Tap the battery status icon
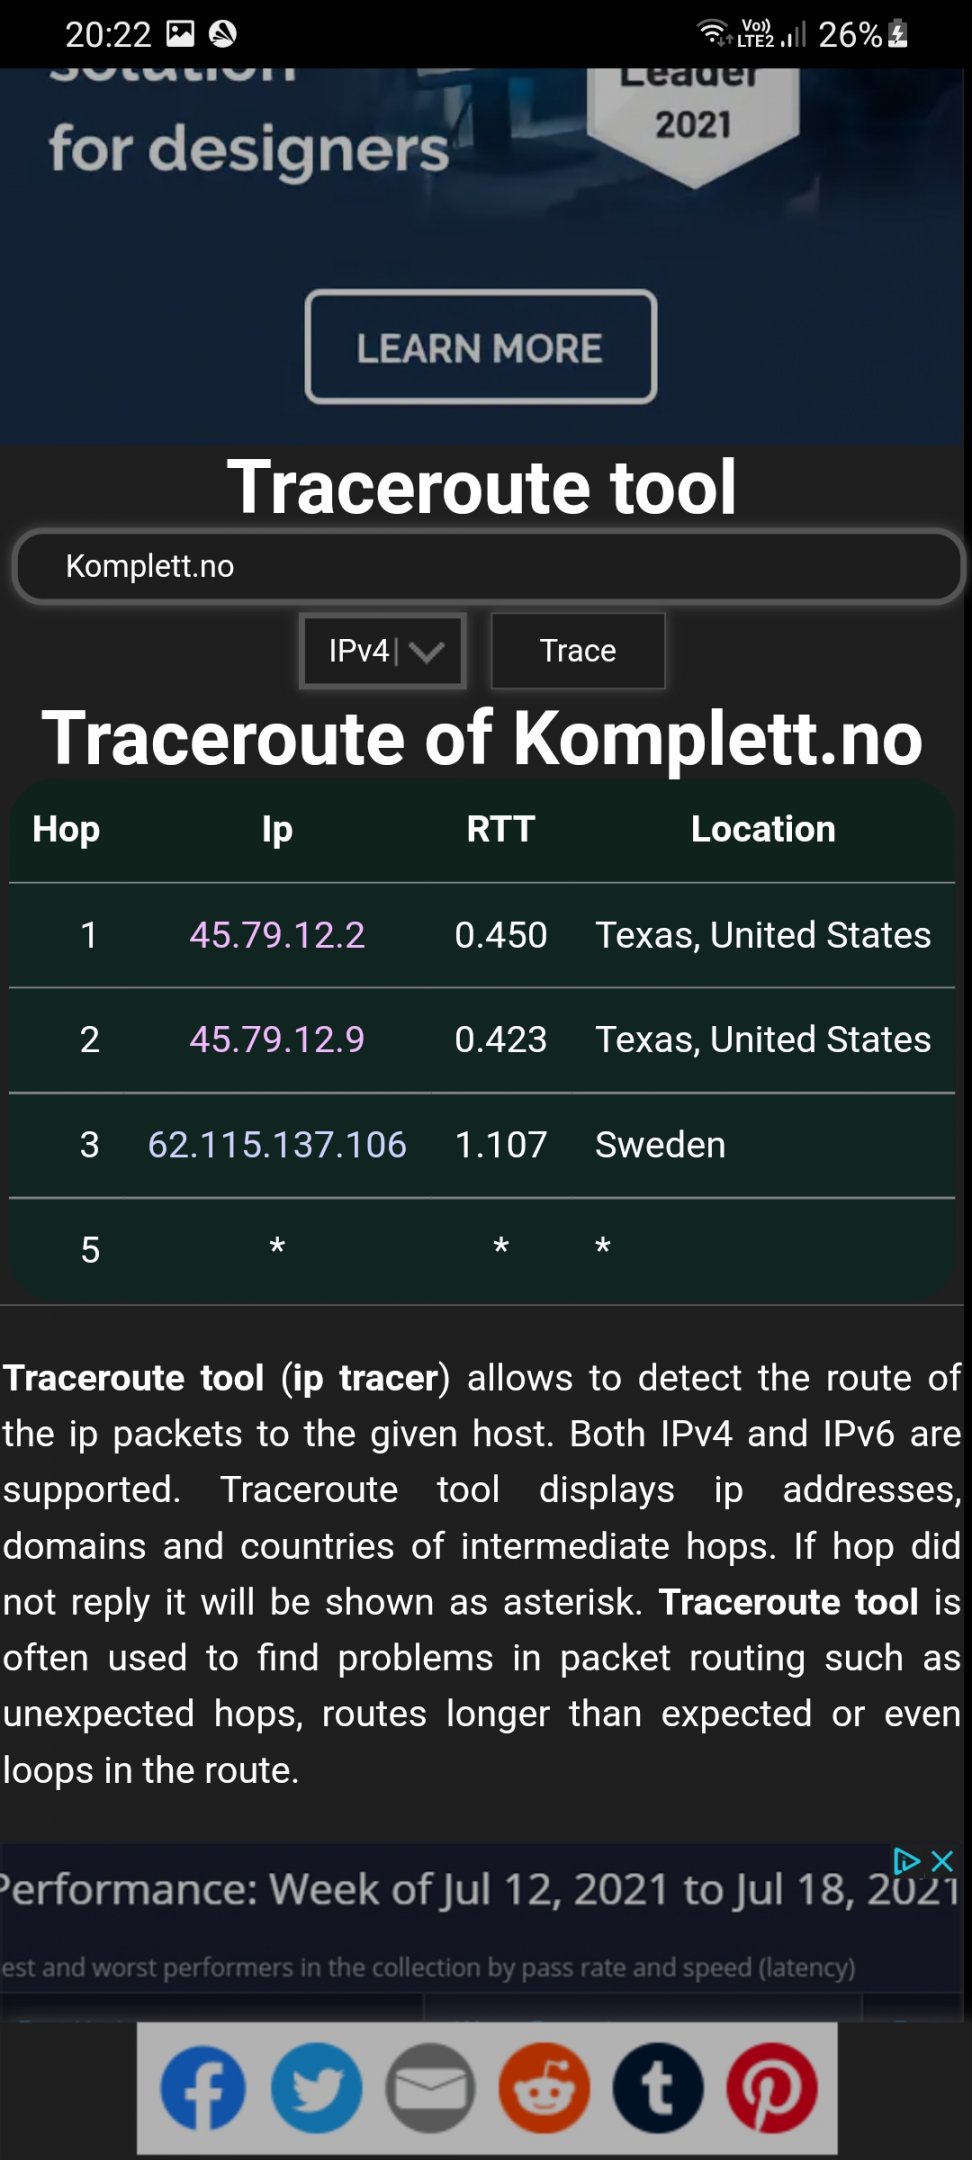This screenshot has height=2160, width=972. coord(898,34)
